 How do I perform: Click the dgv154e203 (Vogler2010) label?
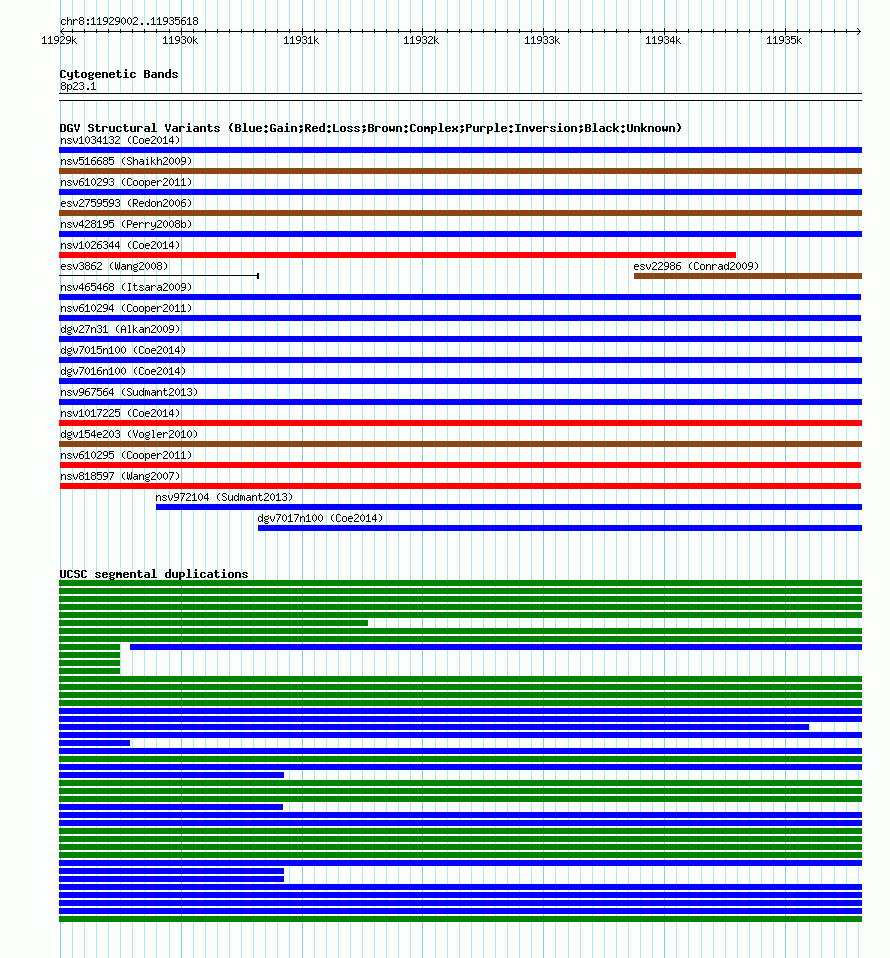129,434
